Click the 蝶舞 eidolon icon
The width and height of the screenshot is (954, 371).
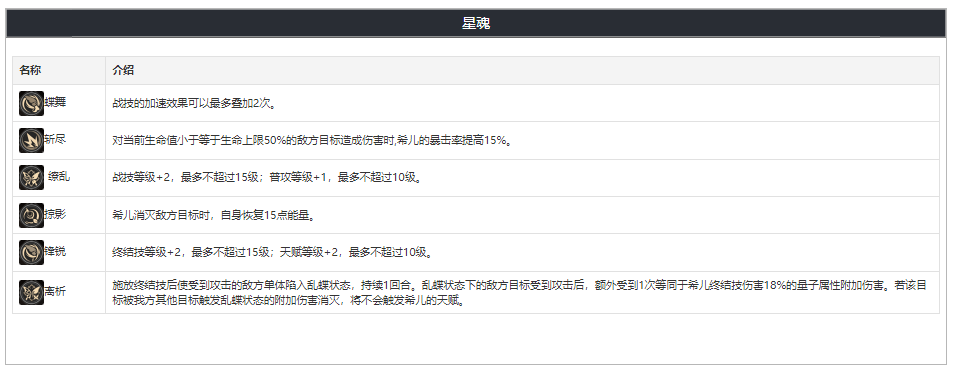[31, 103]
